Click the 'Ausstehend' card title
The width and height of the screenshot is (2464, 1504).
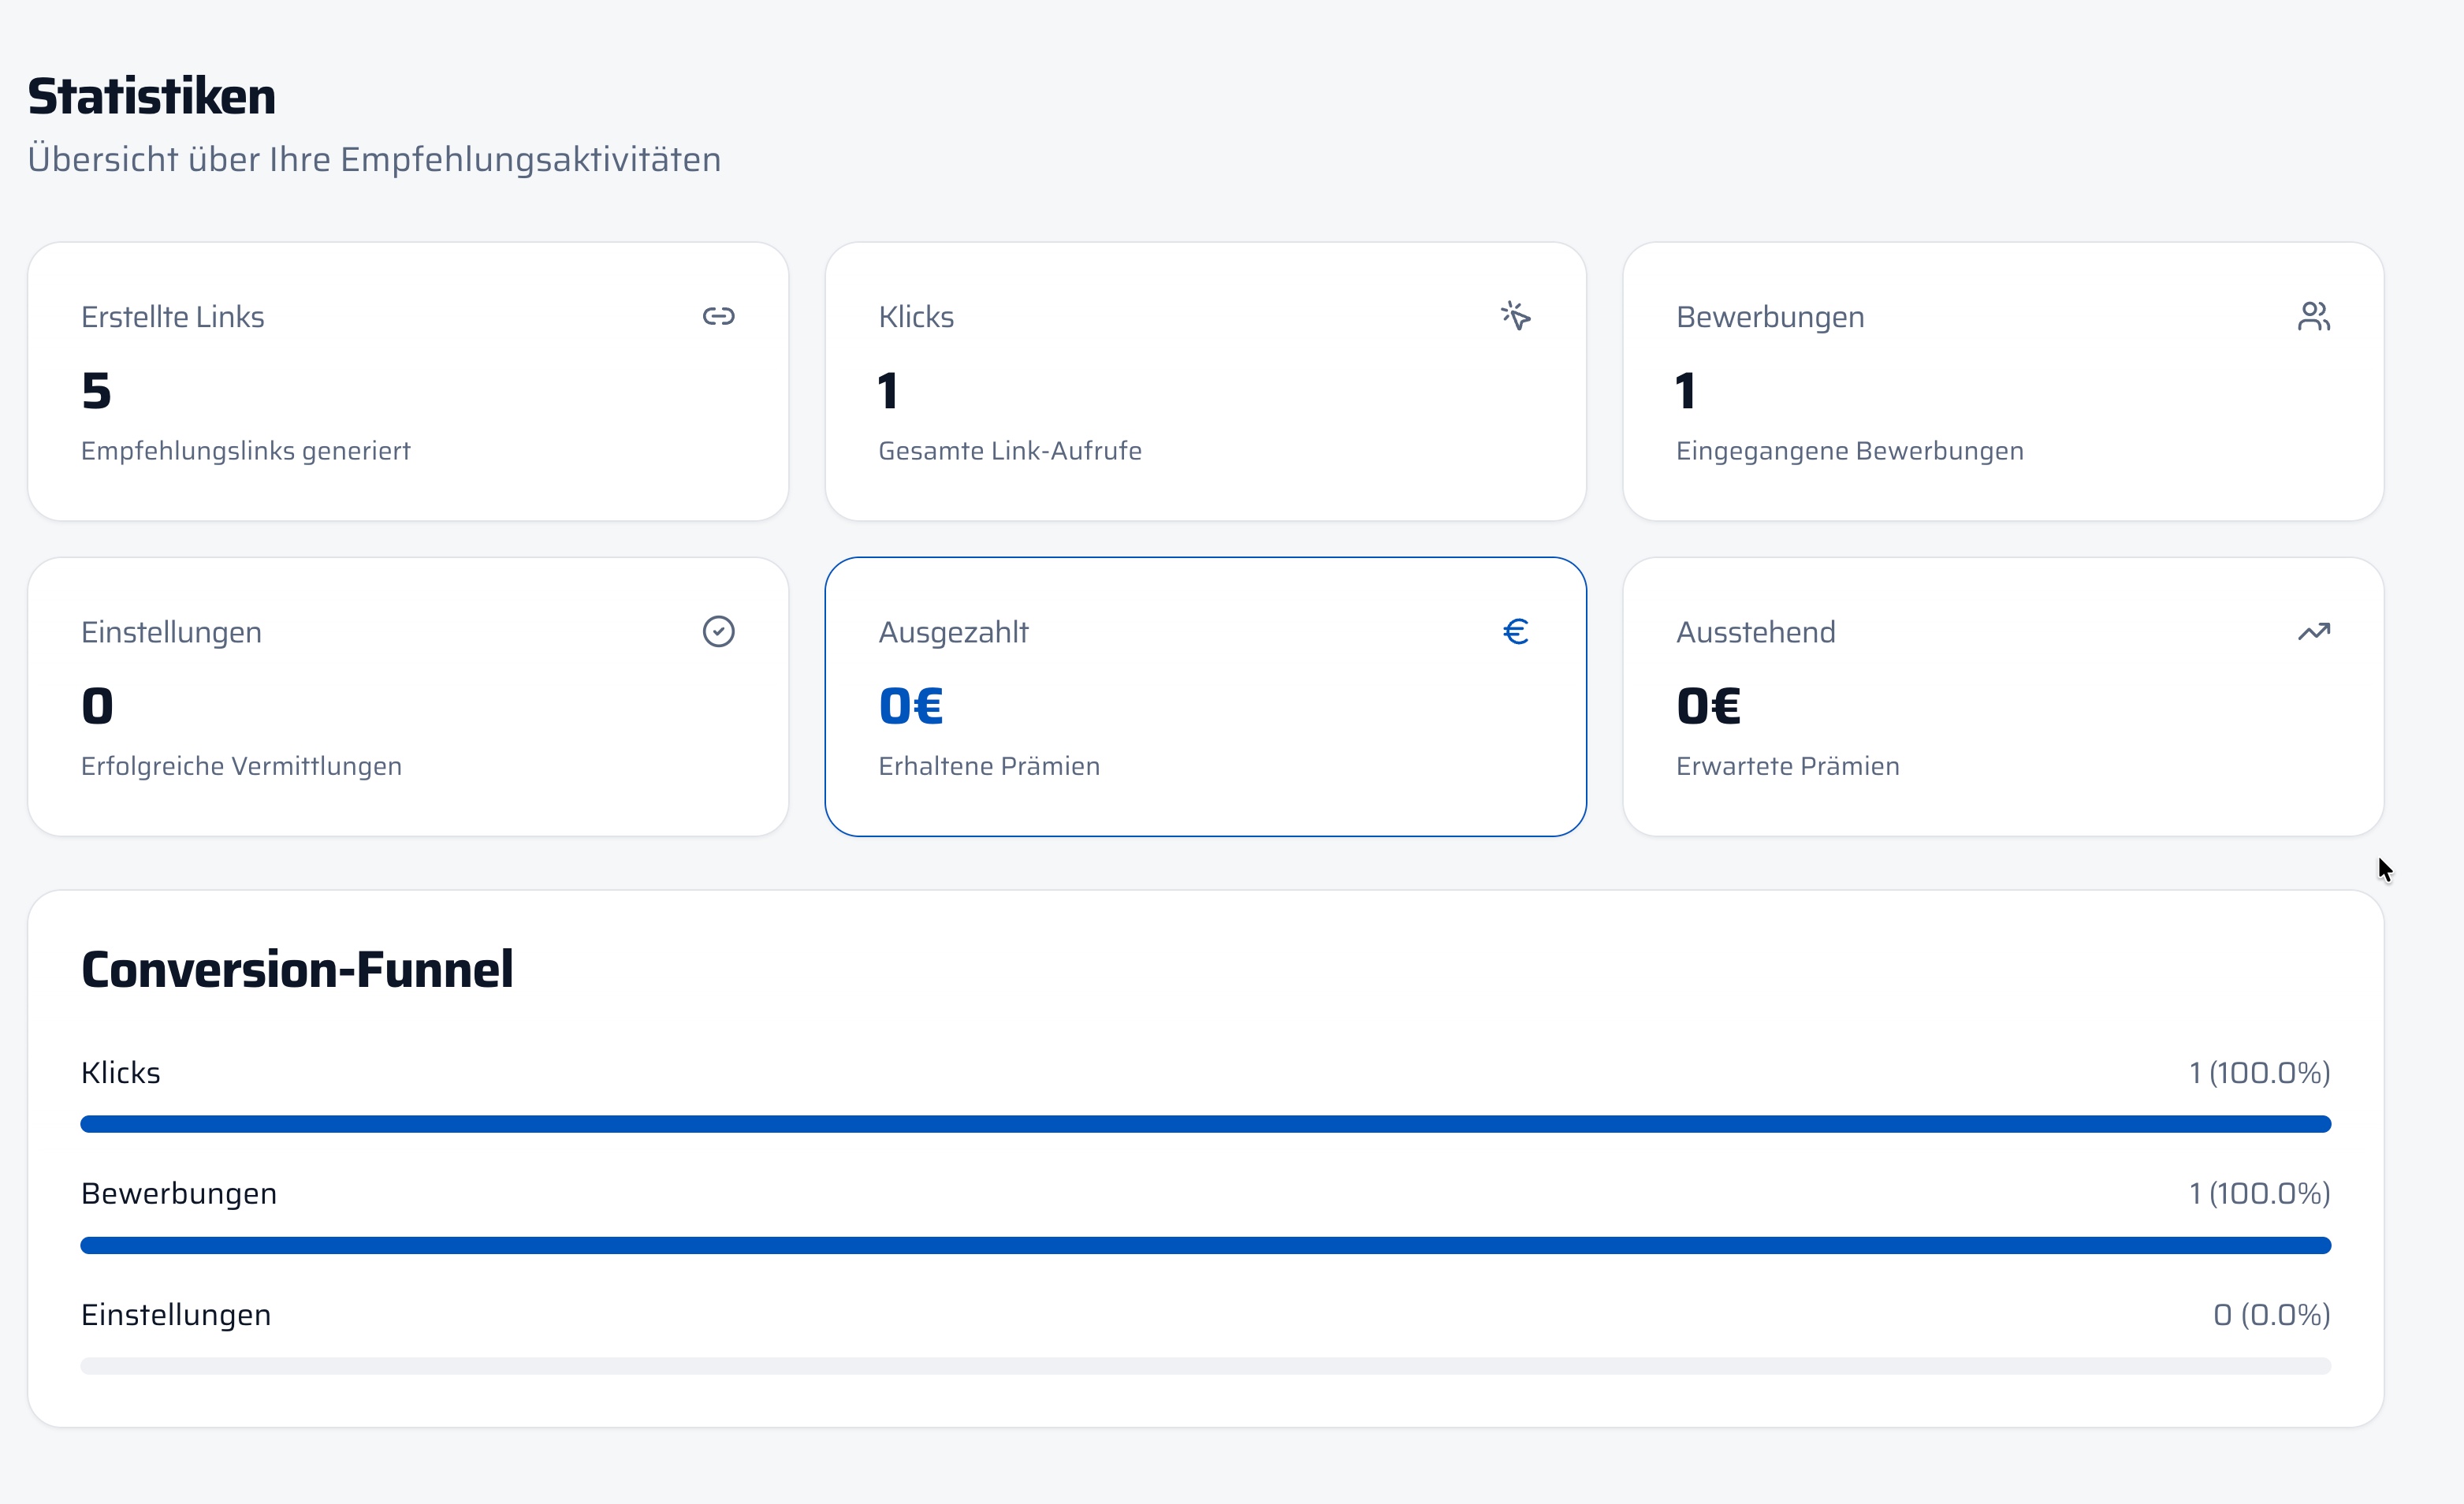(1756, 632)
